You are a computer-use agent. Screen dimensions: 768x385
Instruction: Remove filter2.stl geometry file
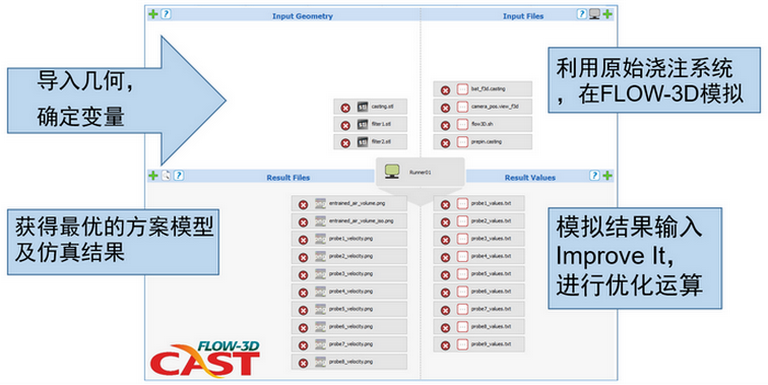[x=345, y=143]
